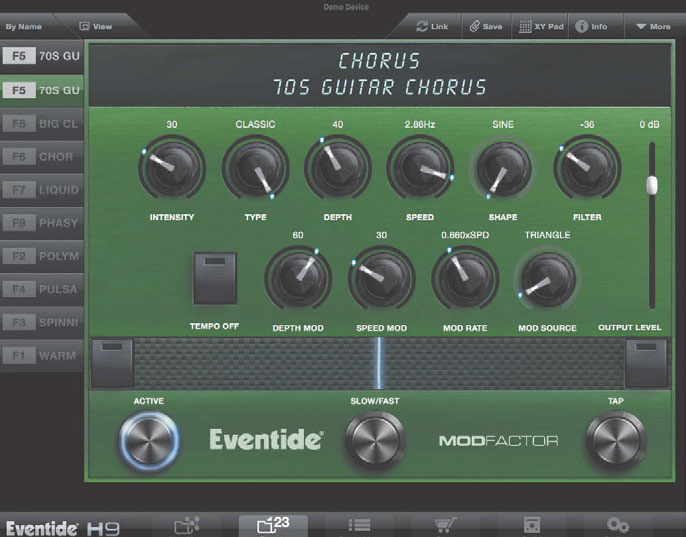This screenshot has height=537, width=686.
Task: Open the pedals connection tab in bottom bar
Action: click(x=187, y=525)
